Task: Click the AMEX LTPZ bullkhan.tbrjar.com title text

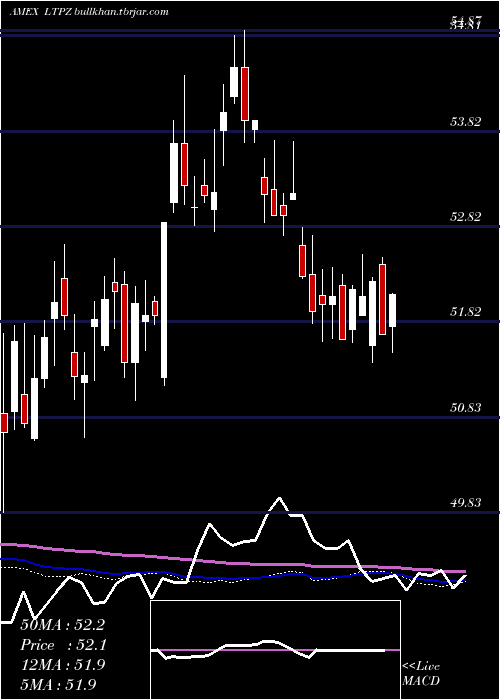Action: 89,12
